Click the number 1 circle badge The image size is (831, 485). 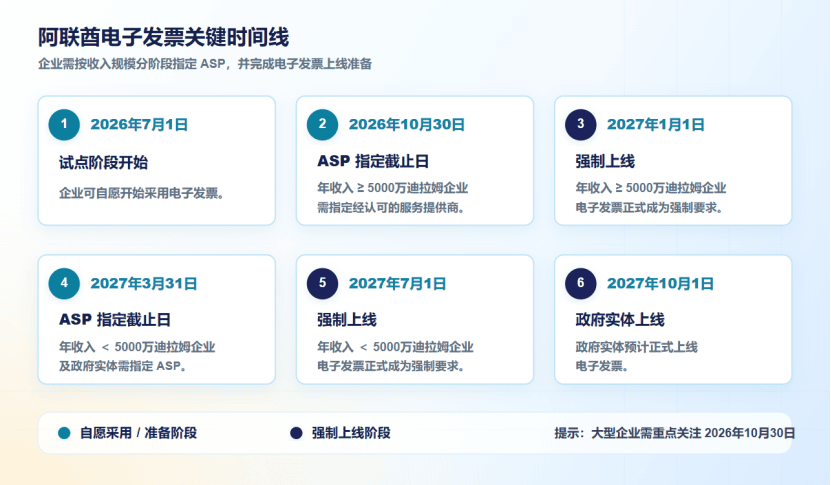click(64, 125)
